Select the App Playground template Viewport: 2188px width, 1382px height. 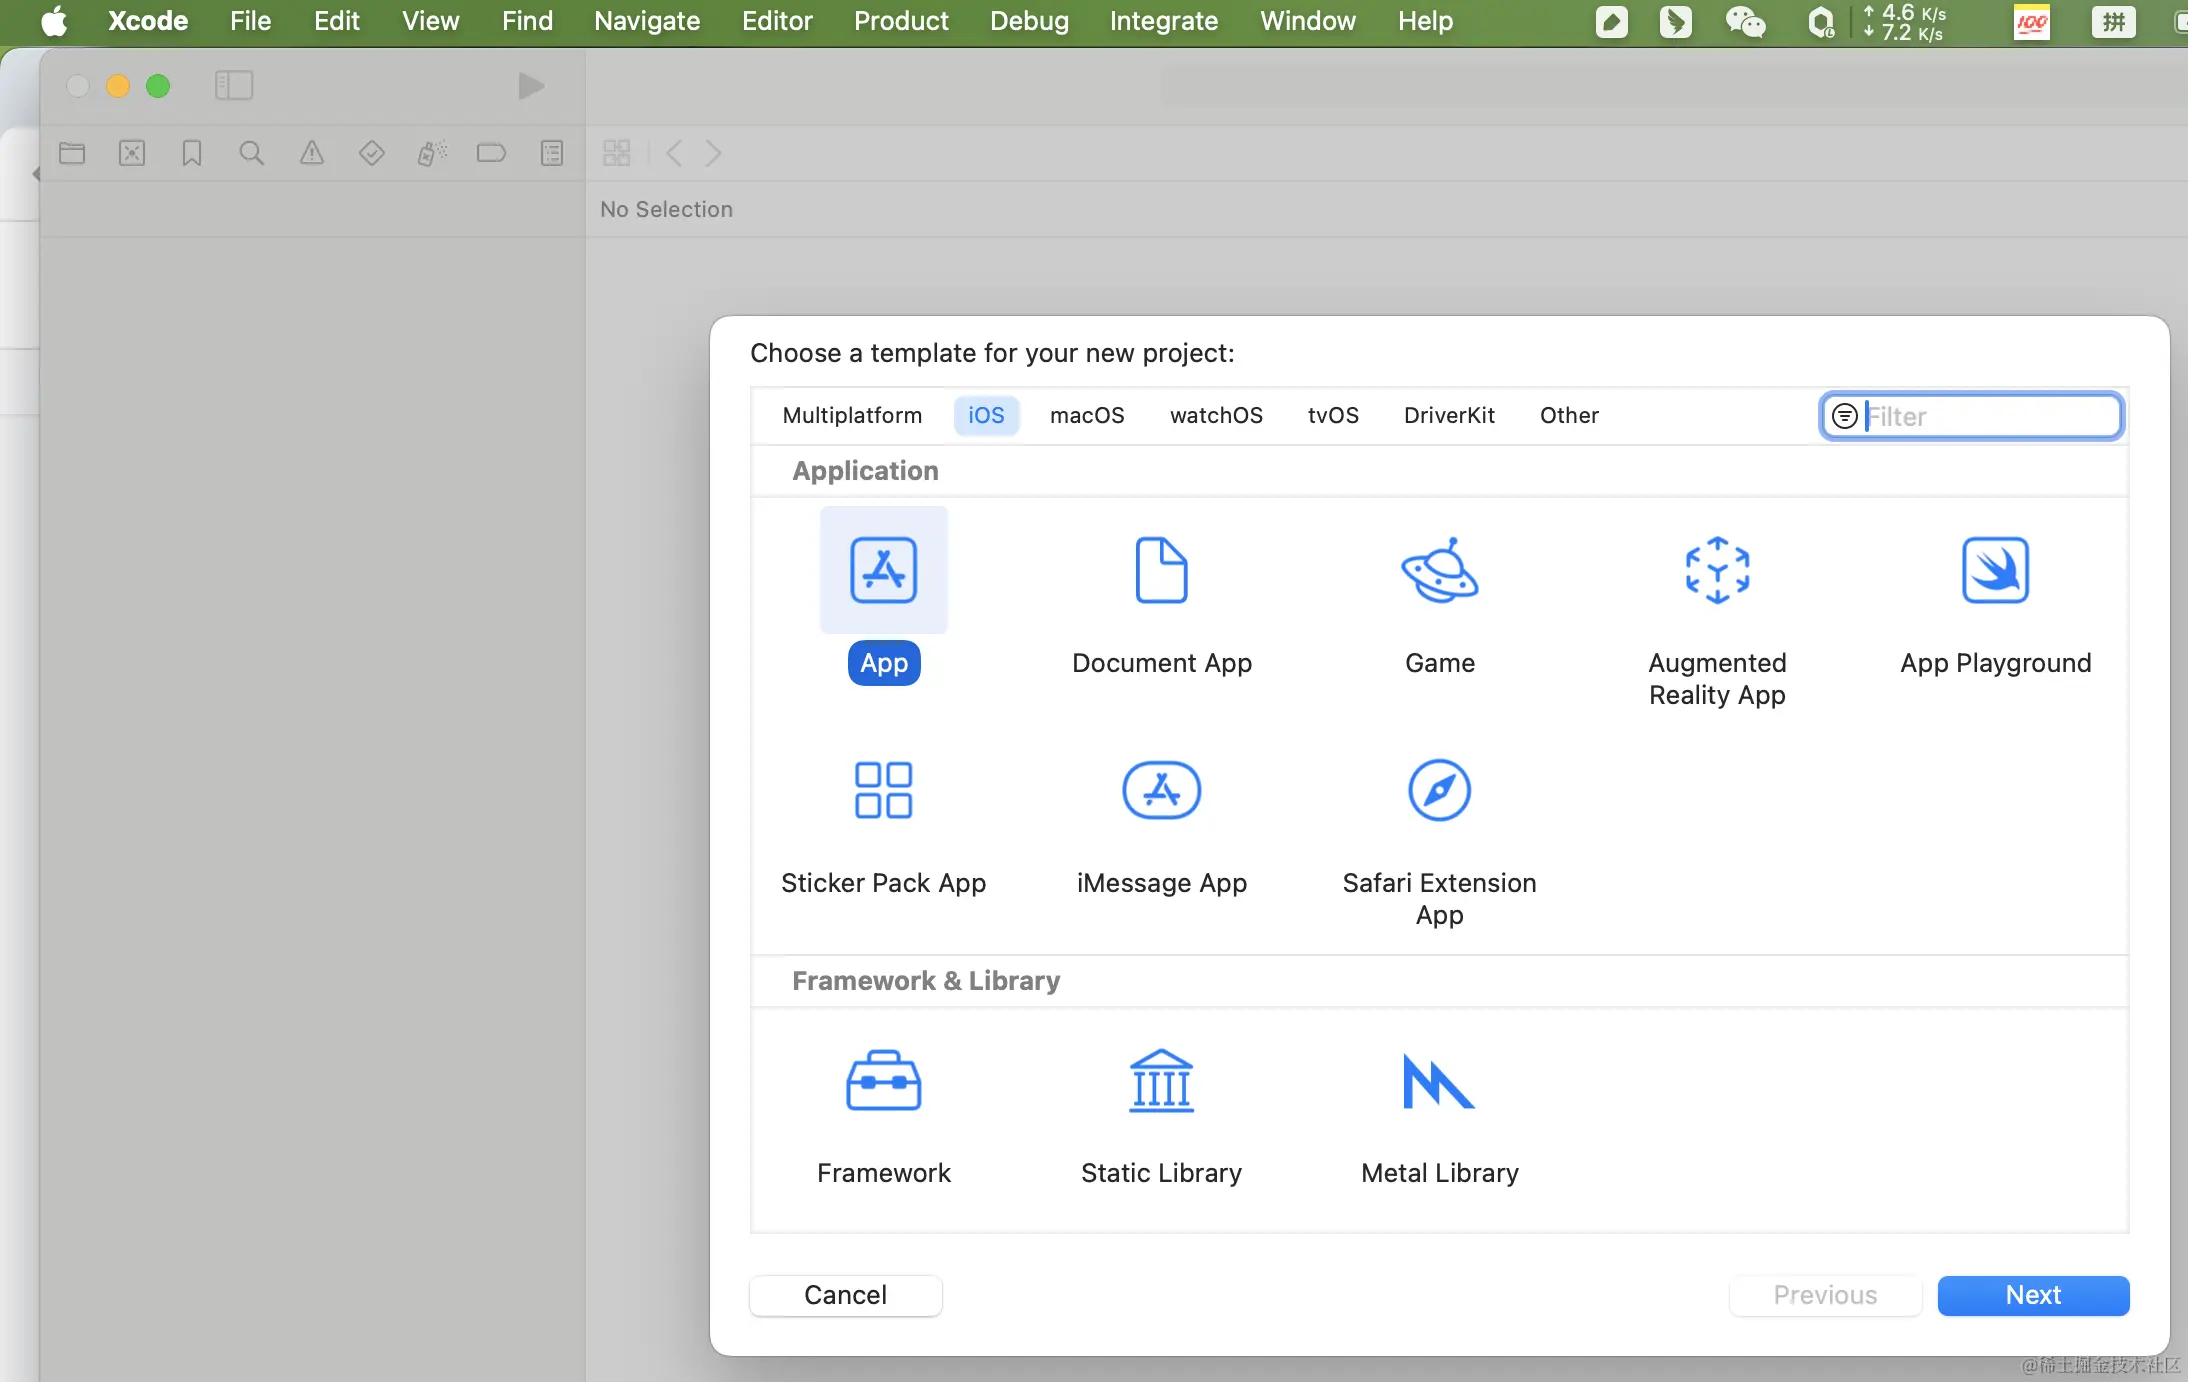(x=1995, y=571)
